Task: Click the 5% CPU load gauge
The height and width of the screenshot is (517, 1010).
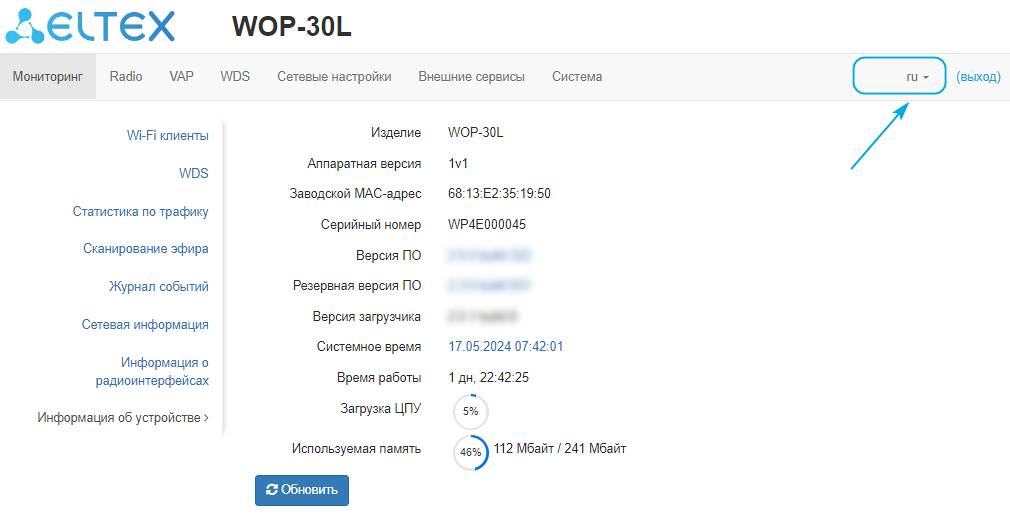Action: [x=470, y=412]
